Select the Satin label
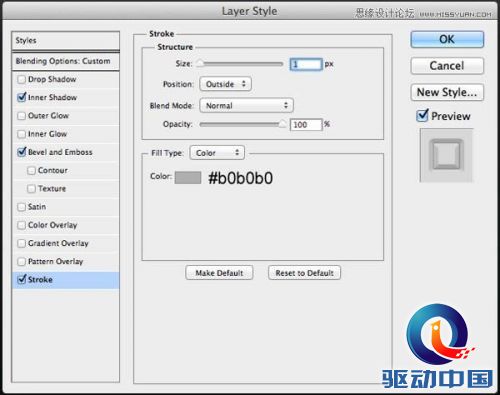 coord(37,207)
